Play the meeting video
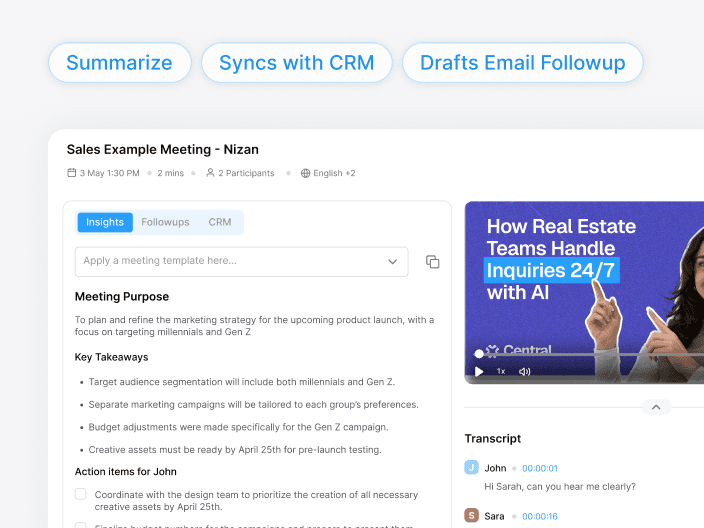This screenshot has width=704, height=528. click(479, 372)
